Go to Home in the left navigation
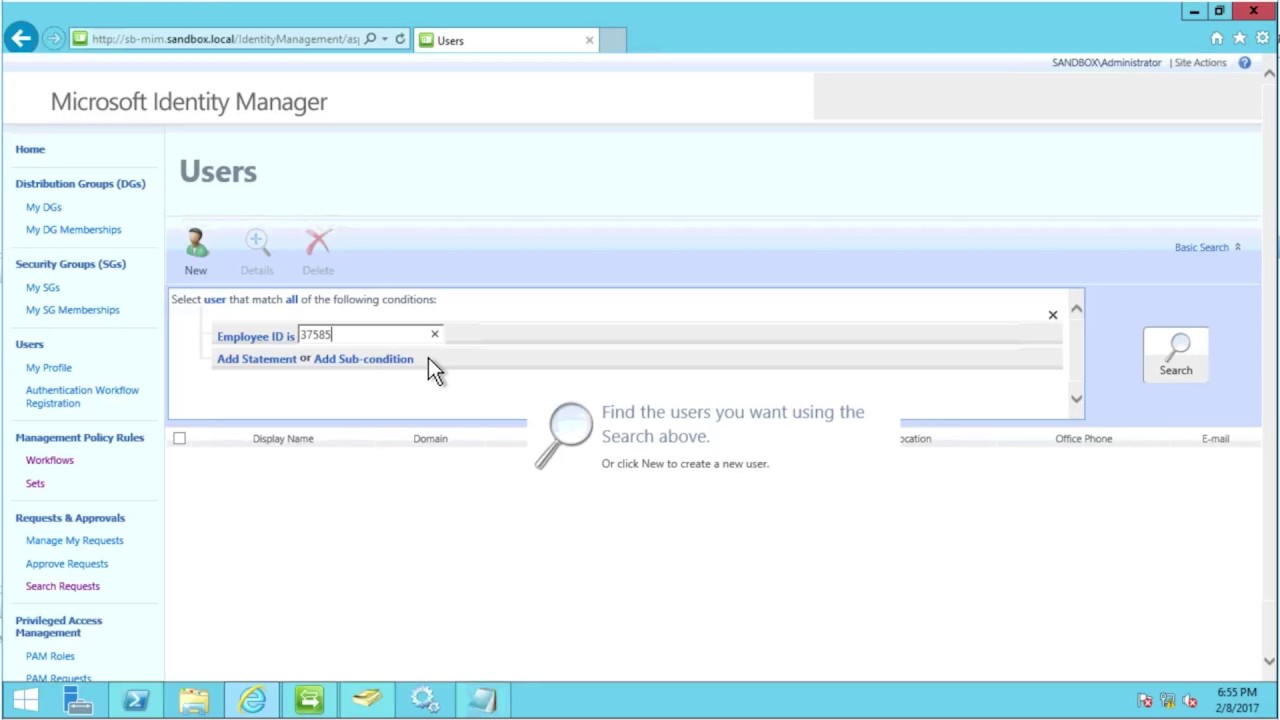 [x=30, y=149]
